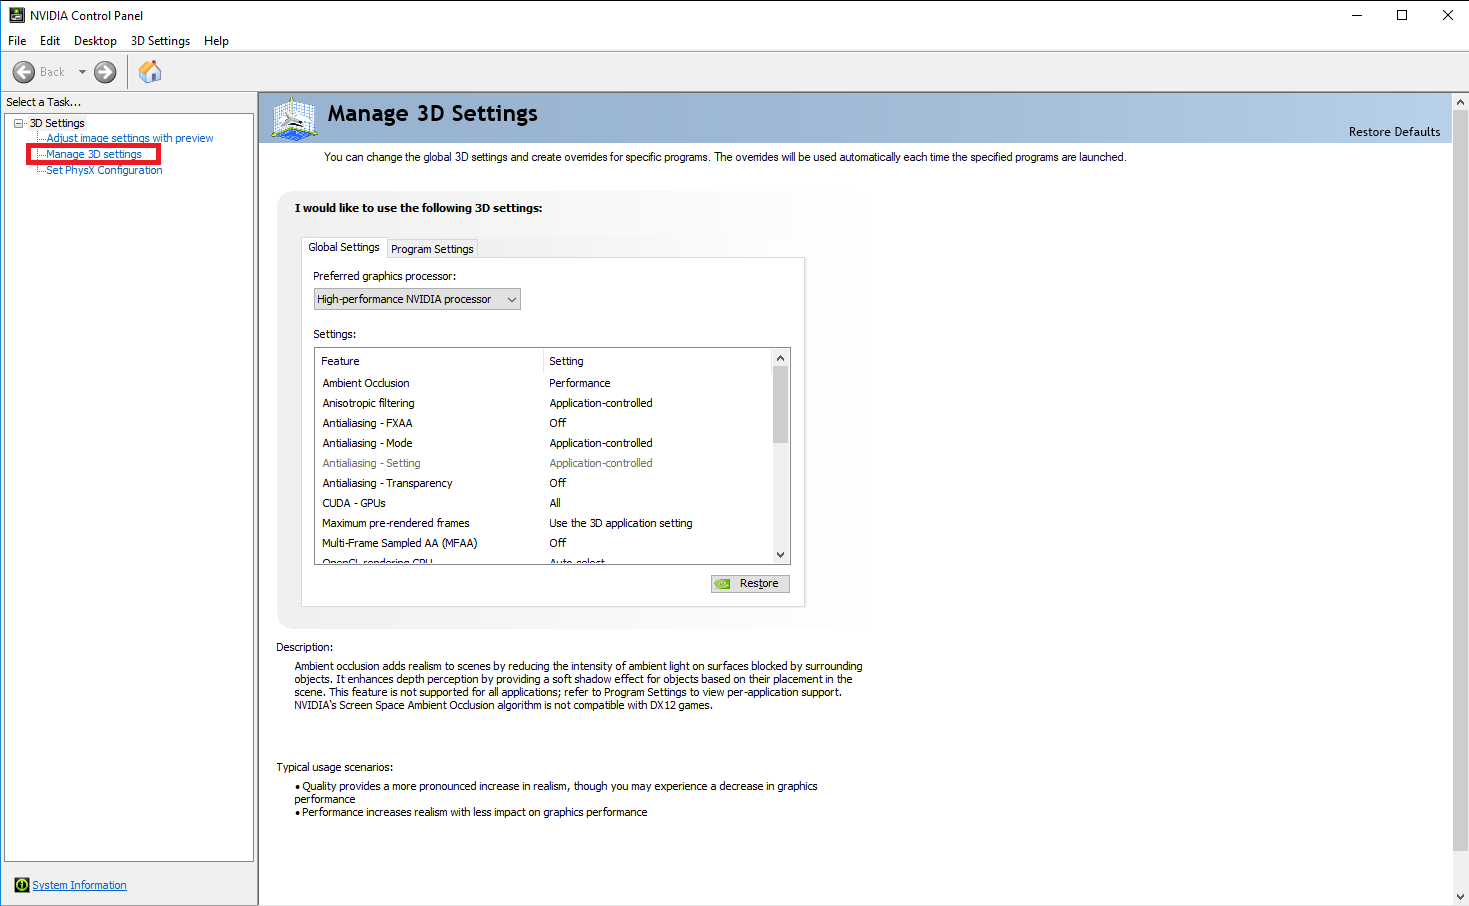Click the Restore Defaults link

[1394, 132]
